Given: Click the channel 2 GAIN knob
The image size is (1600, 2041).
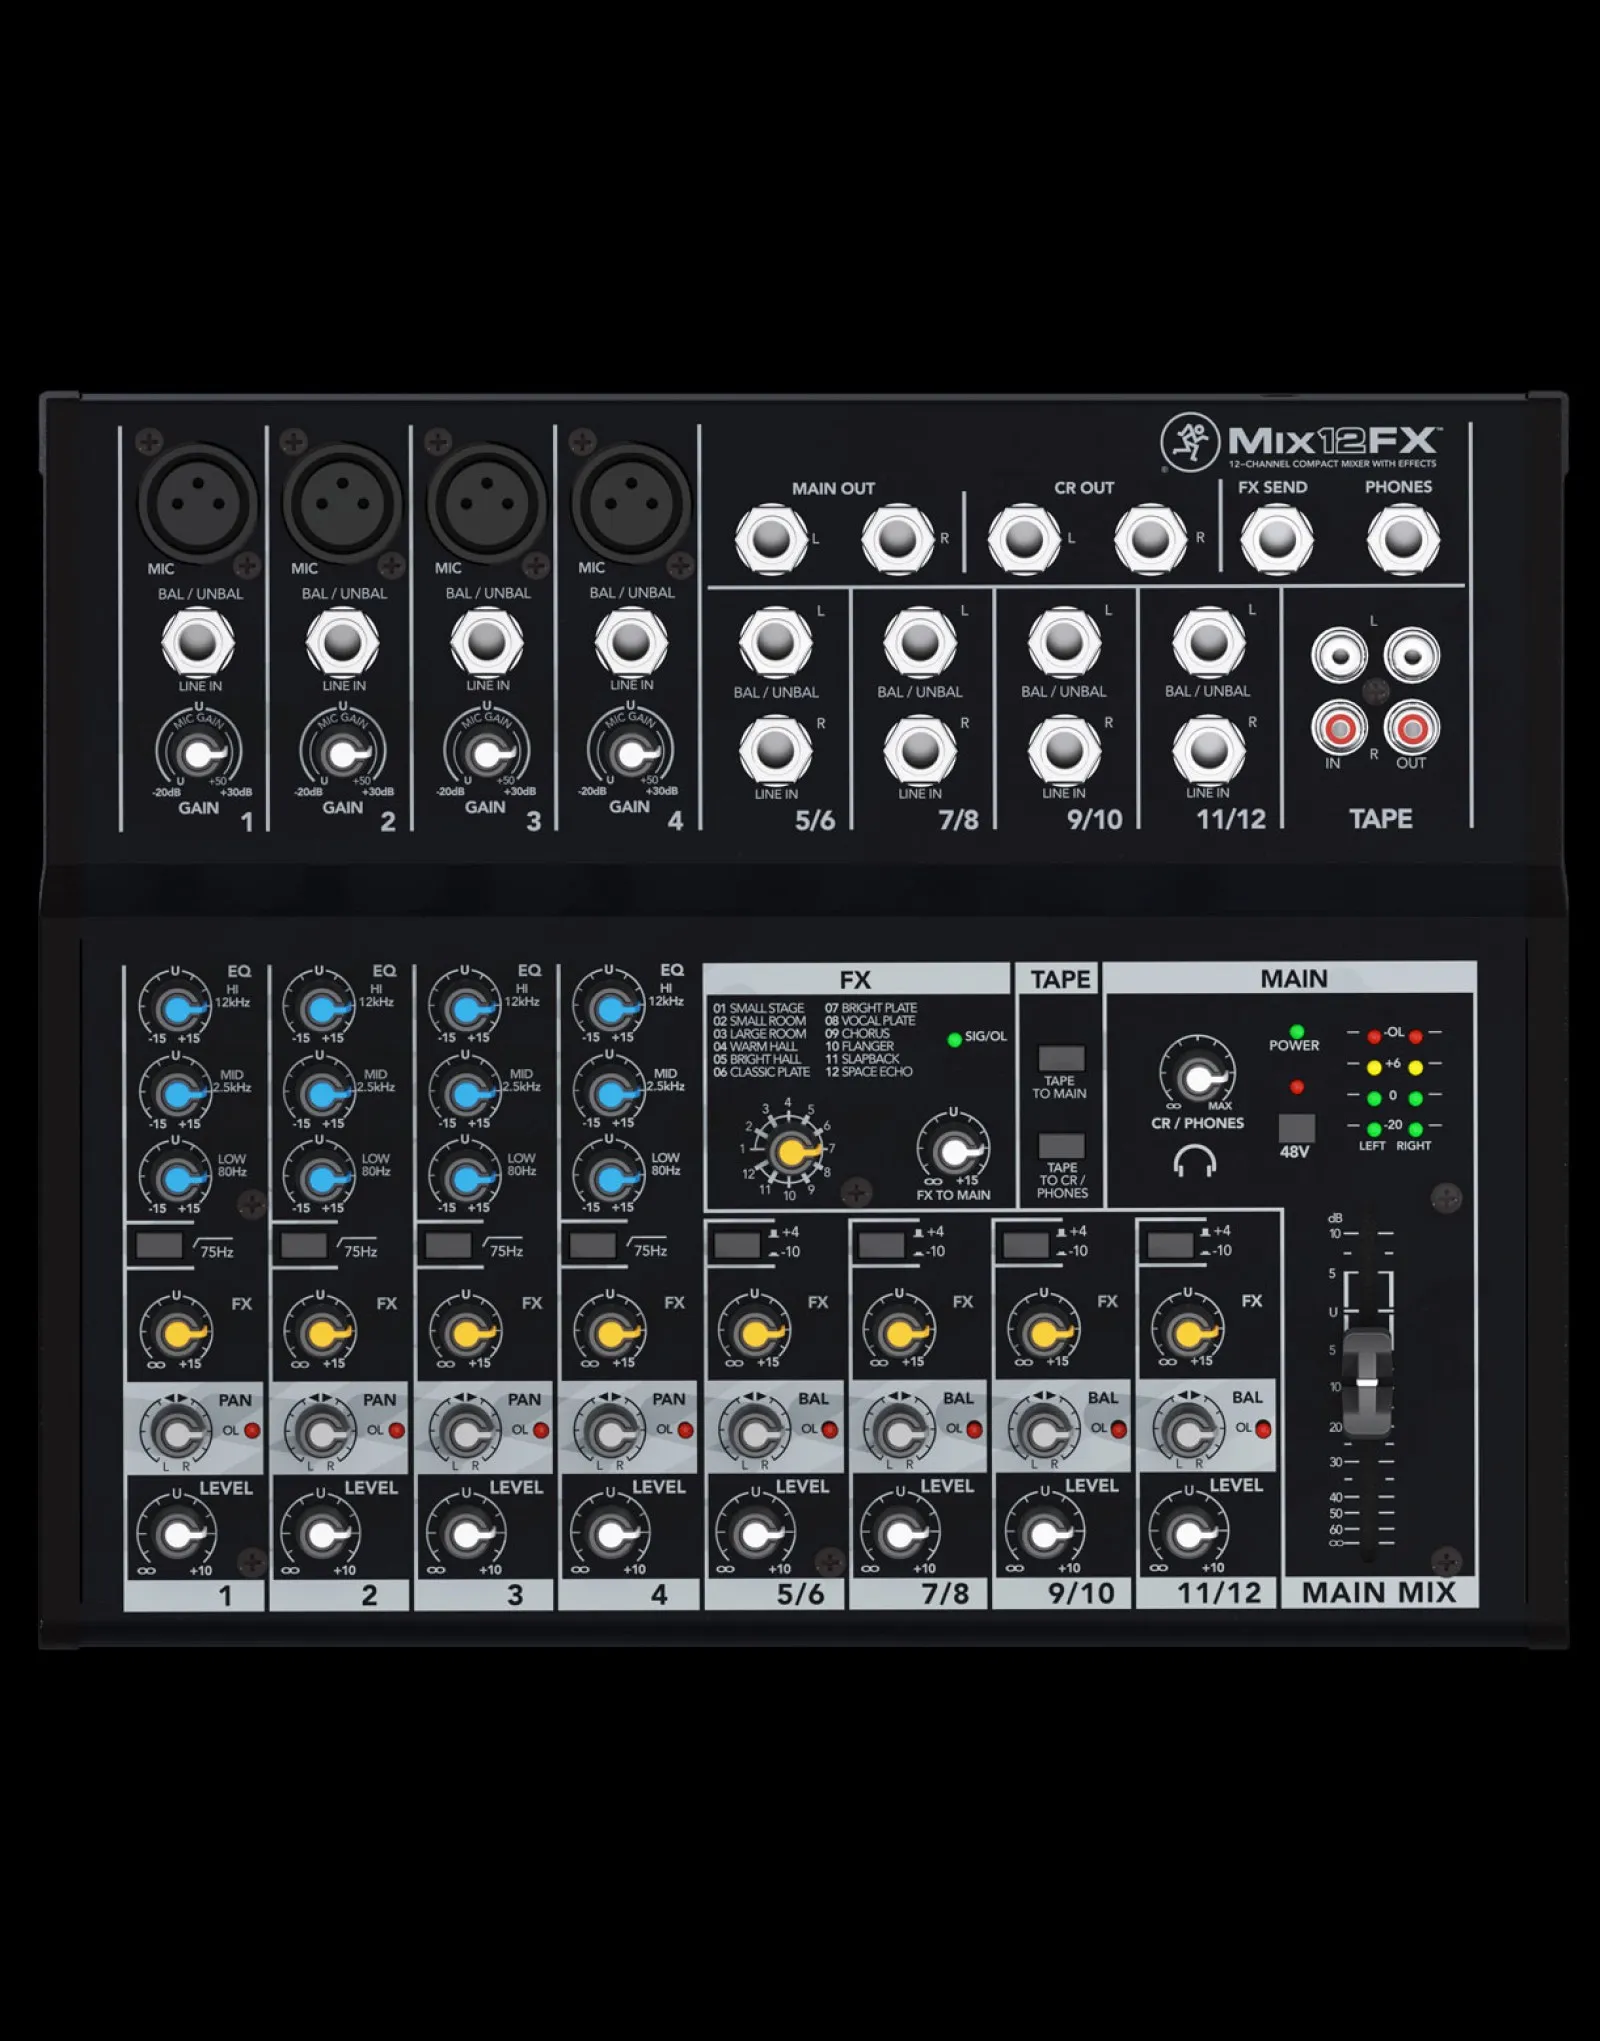Looking at the screenshot, I should pos(342,753).
